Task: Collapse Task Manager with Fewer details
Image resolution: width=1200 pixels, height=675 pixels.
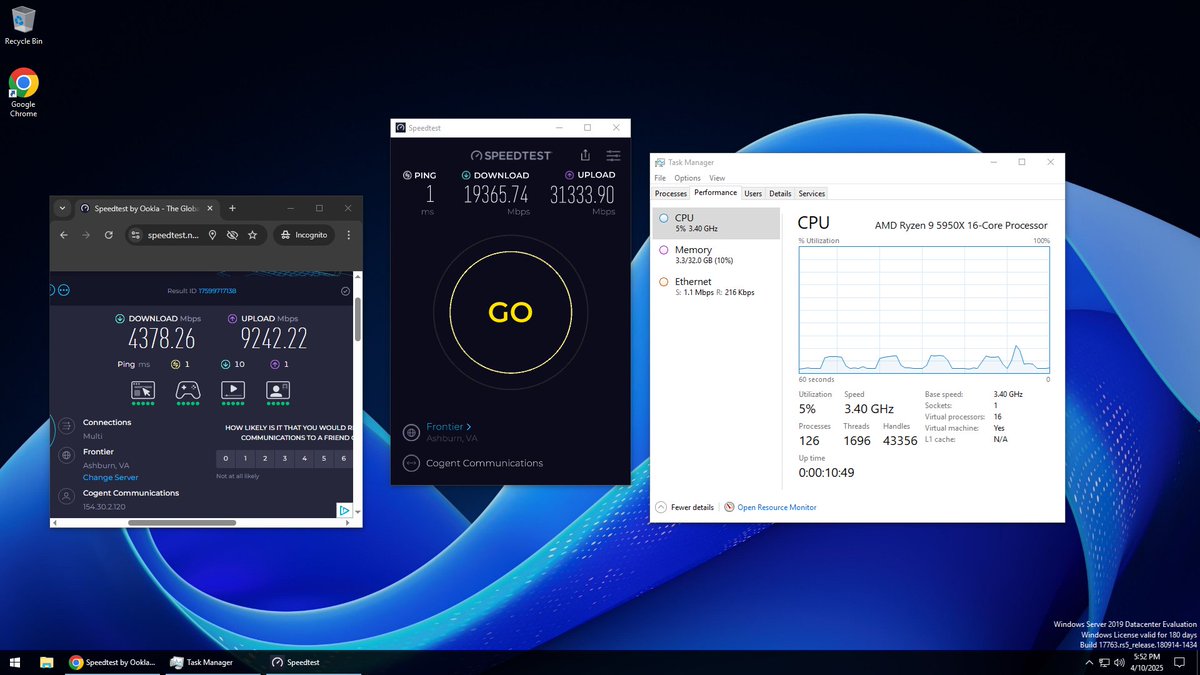Action: click(x=685, y=507)
